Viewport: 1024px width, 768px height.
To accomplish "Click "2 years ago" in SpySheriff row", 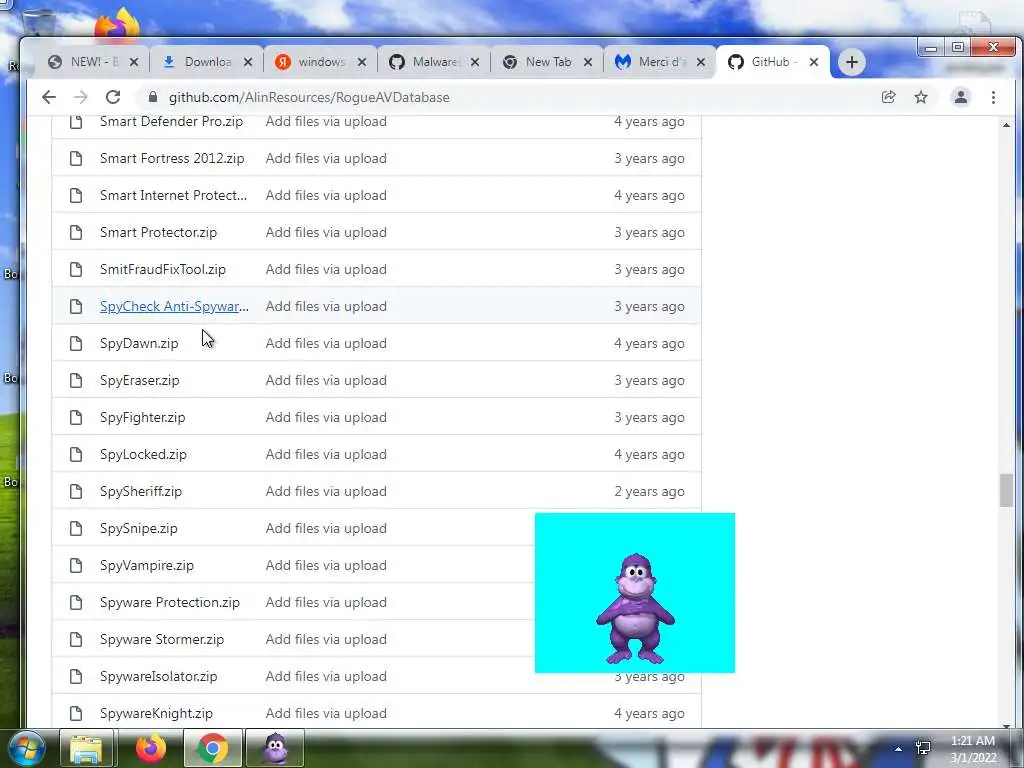I will coord(649,491).
